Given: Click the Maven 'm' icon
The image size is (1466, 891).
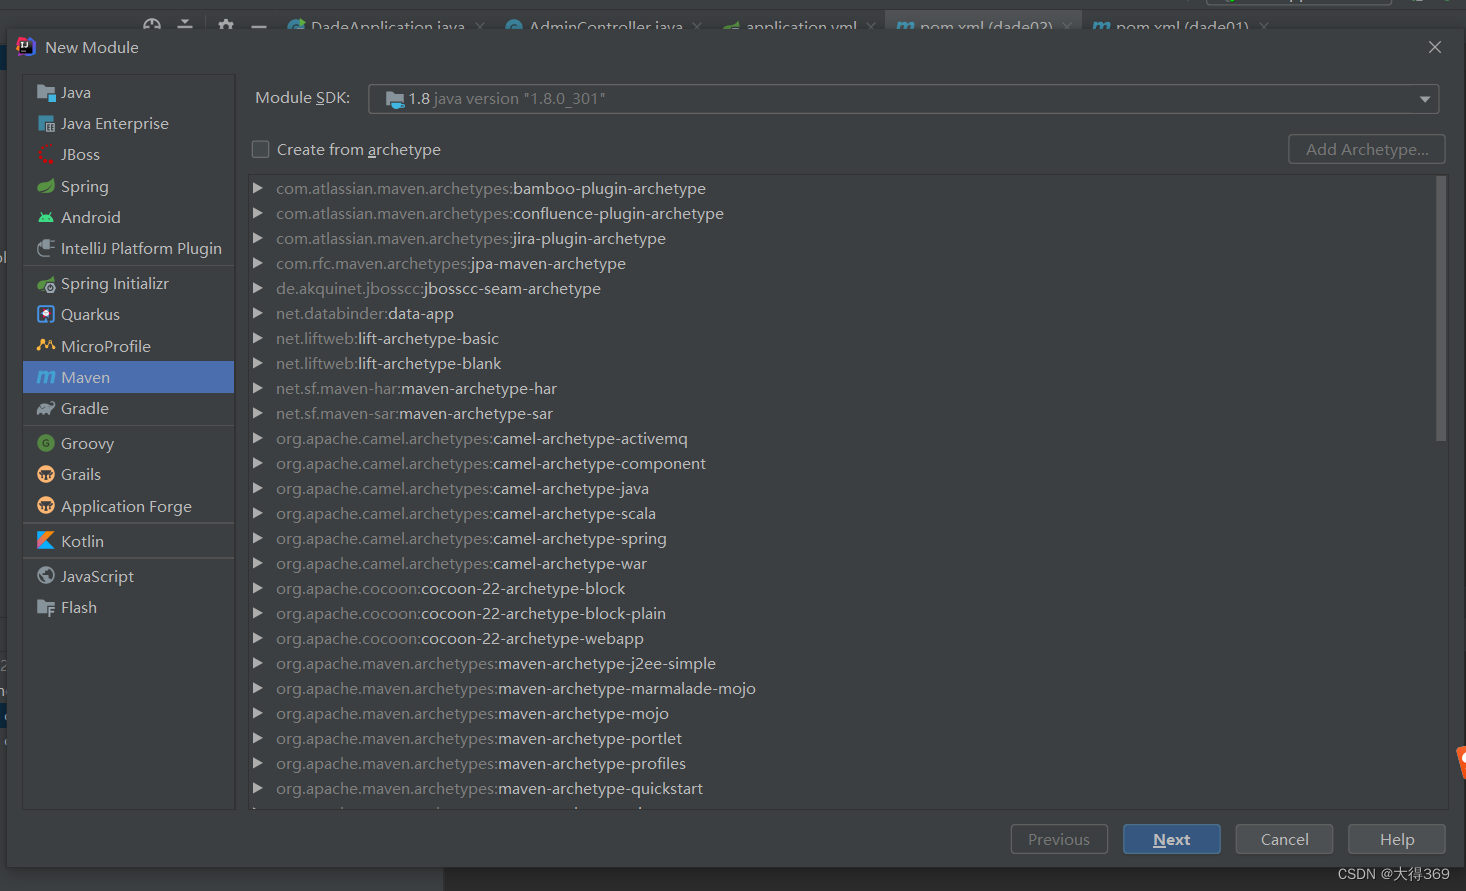Looking at the screenshot, I should tap(46, 378).
